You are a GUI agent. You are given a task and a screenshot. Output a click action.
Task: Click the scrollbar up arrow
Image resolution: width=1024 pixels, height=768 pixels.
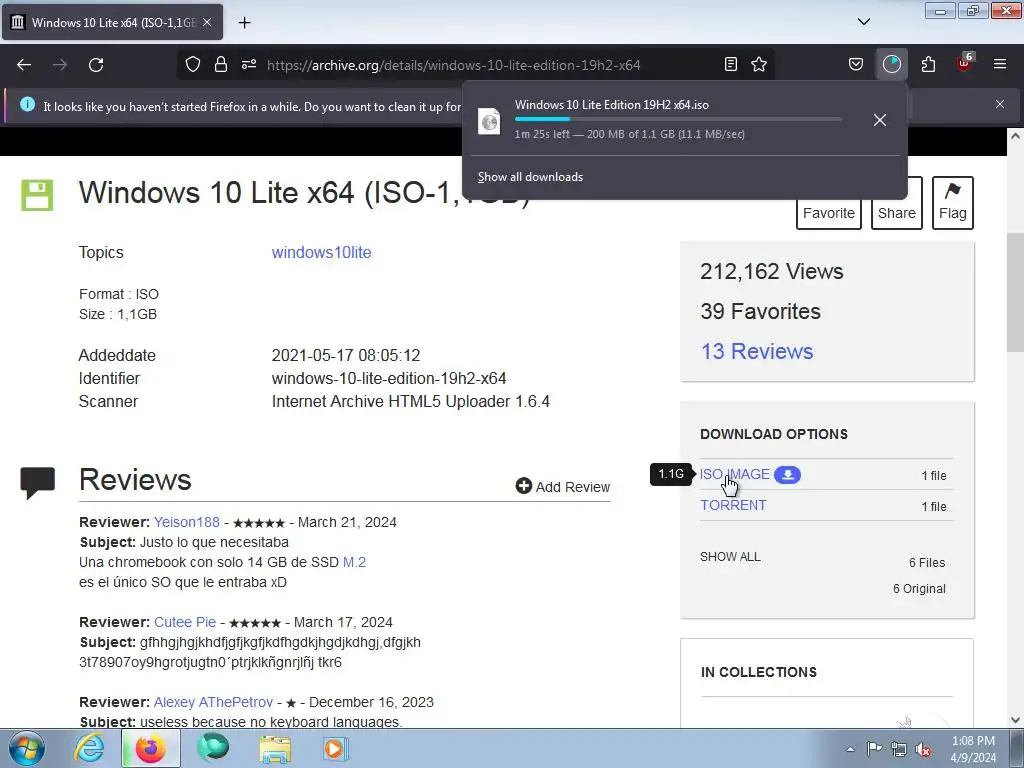[x=1015, y=136]
